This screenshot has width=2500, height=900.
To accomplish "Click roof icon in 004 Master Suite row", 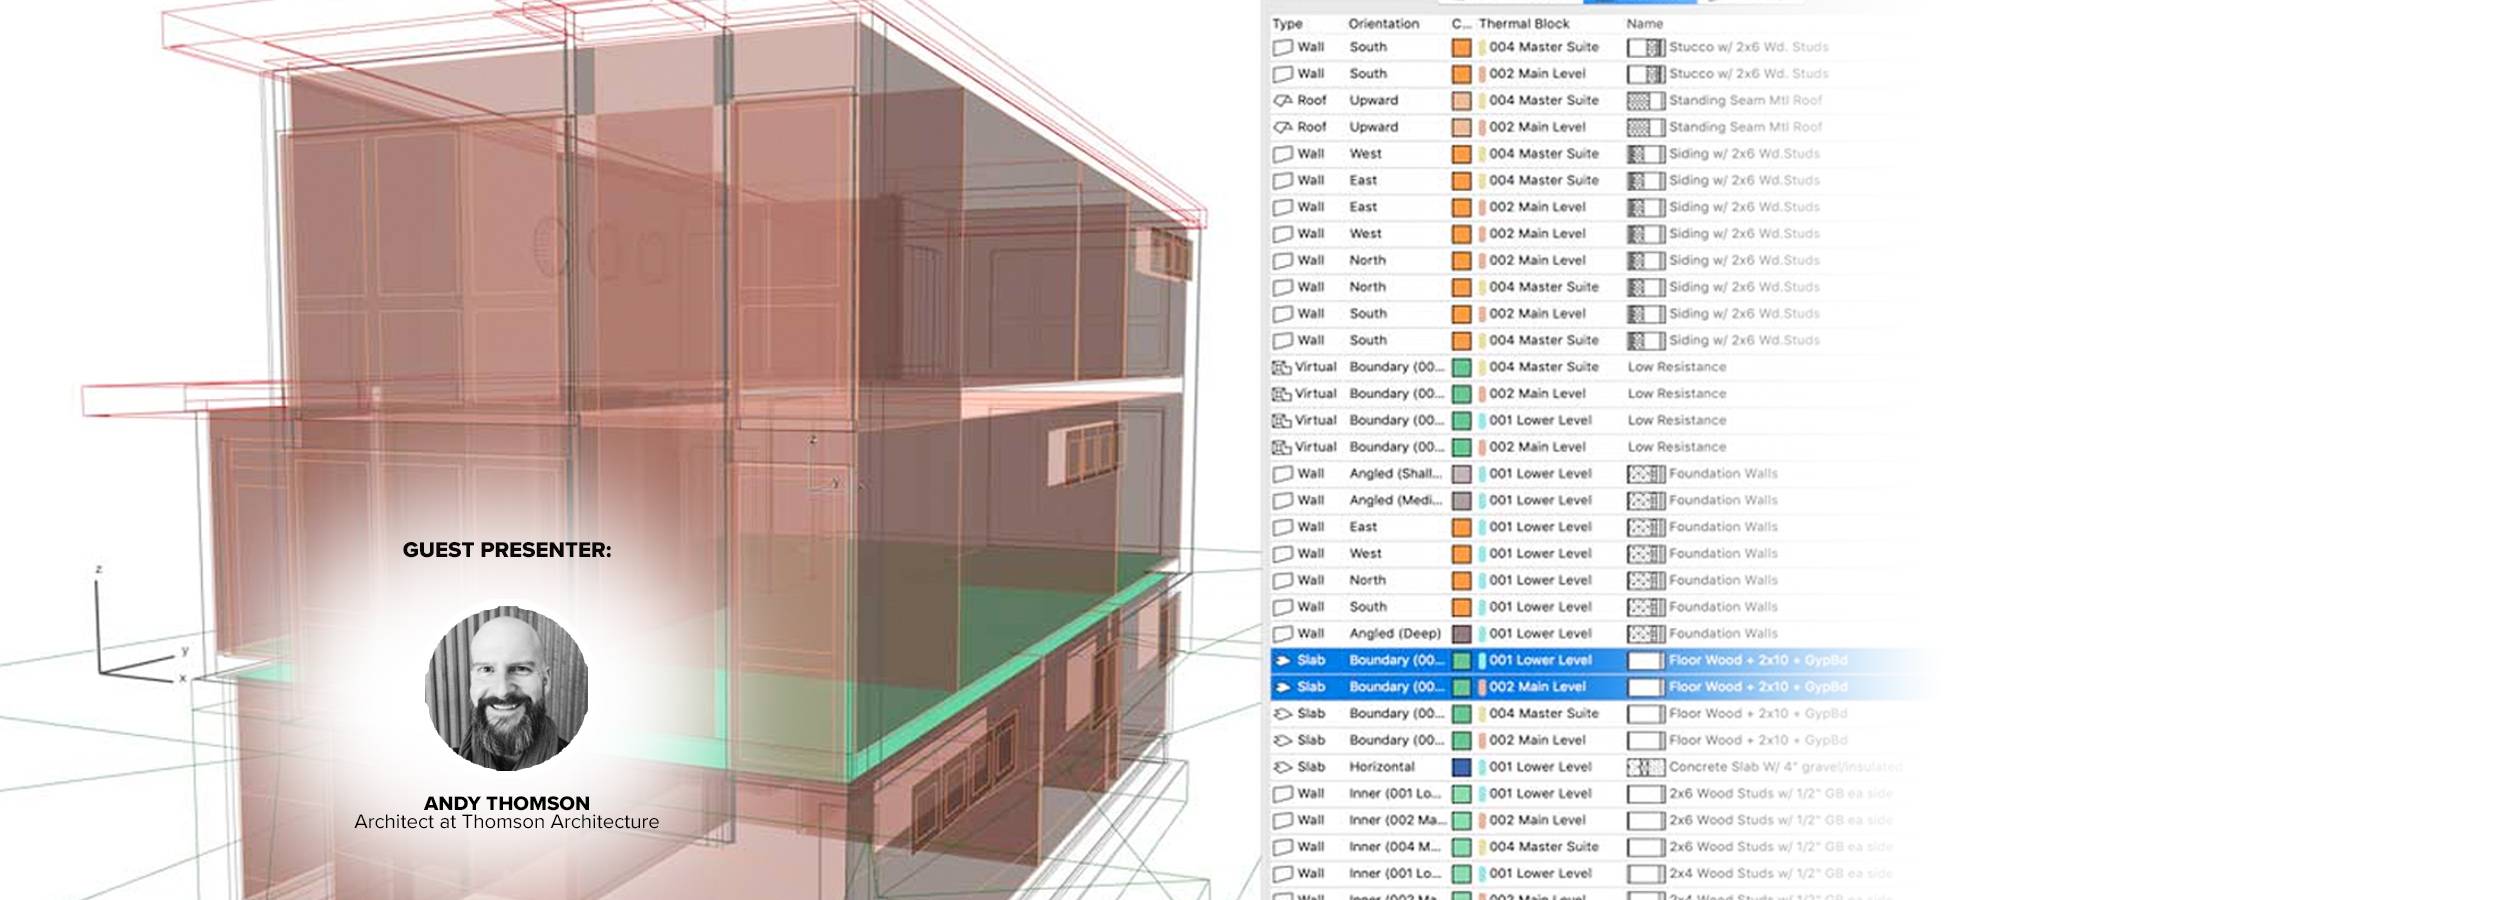I will click(x=1282, y=101).
